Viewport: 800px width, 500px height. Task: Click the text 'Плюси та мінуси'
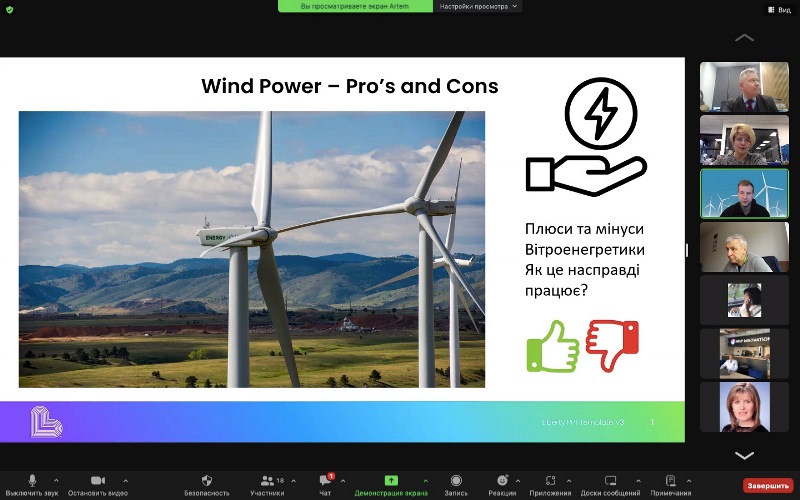584,229
